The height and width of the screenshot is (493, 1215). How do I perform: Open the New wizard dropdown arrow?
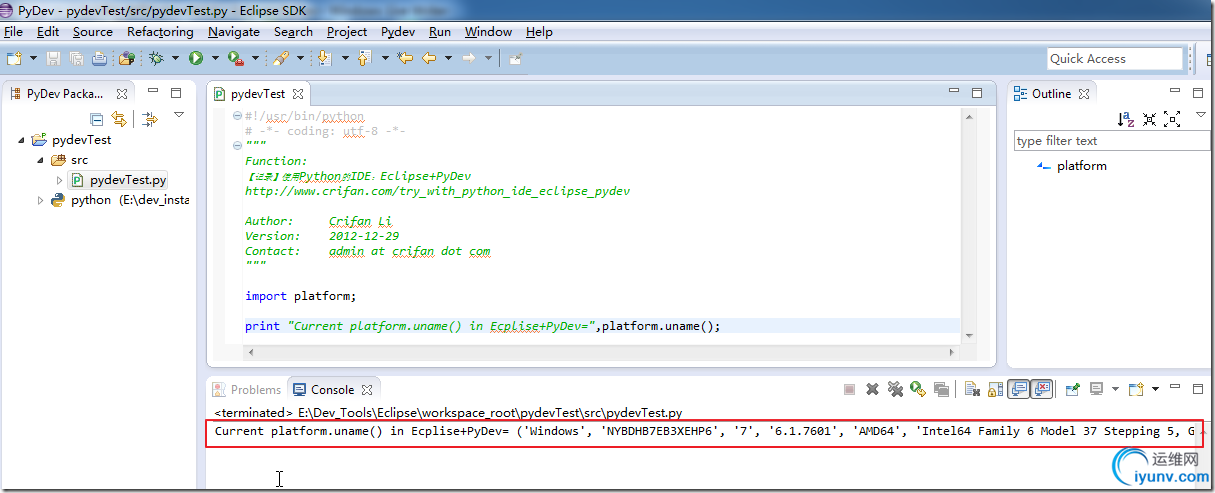[33, 58]
